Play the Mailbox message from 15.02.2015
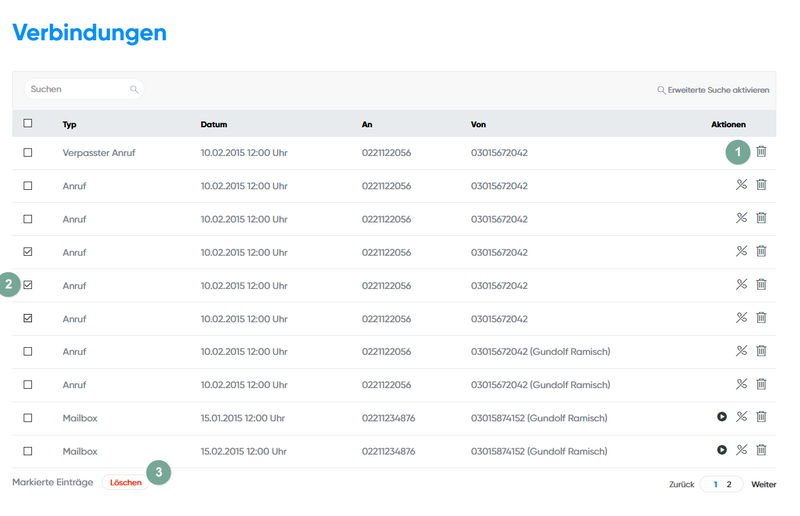The width and height of the screenshot is (800, 516). (x=722, y=450)
